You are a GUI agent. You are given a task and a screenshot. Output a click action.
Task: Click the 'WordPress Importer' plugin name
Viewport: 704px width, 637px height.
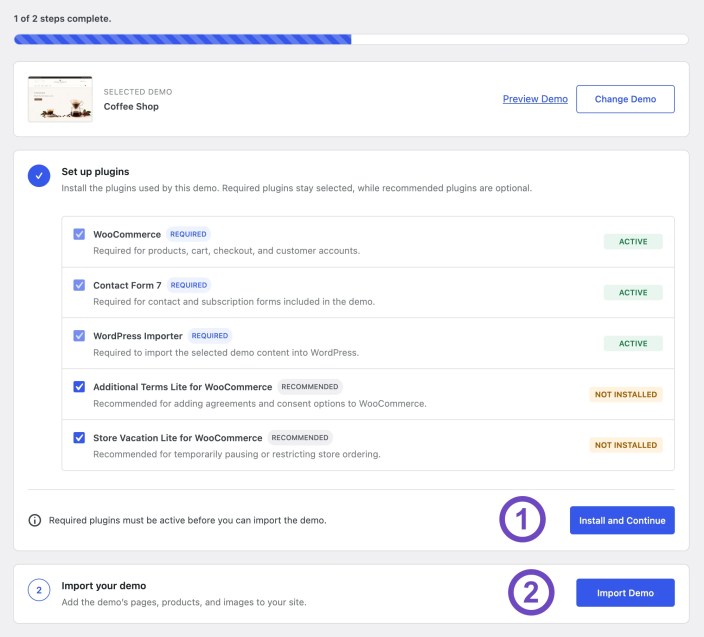click(x=138, y=336)
